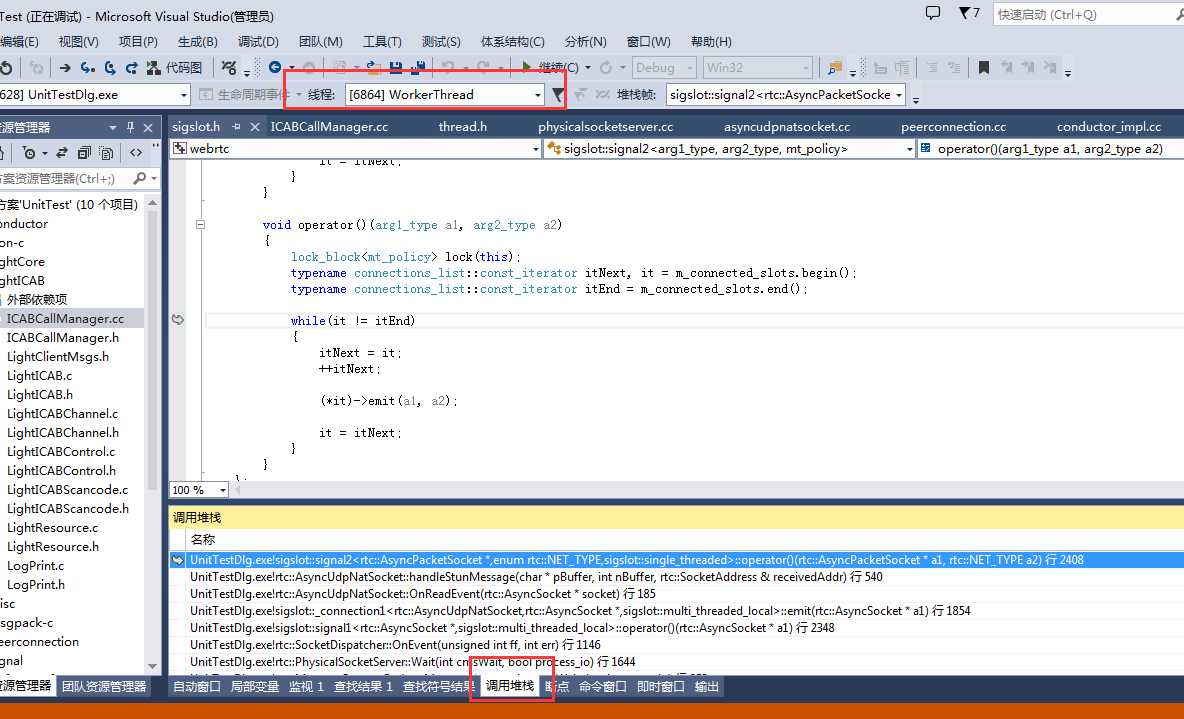This screenshot has height=719, width=1184.
Task: Open the process dropdown showing UnitTestDlg.exe
Action: [94, 95]
